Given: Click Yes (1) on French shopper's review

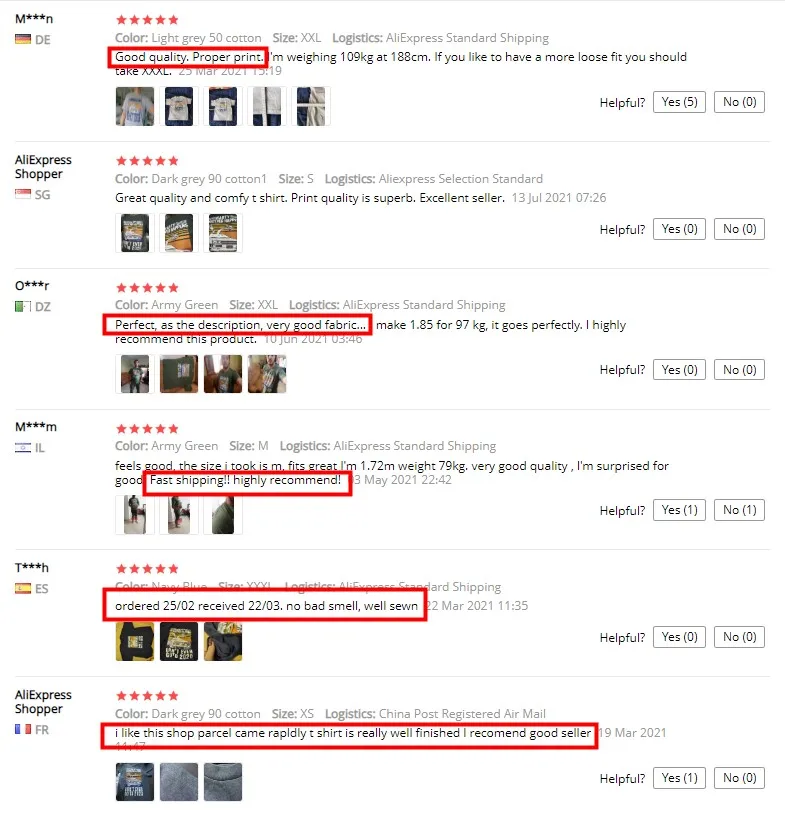Looking at the screenshot, I should (679, 778).
